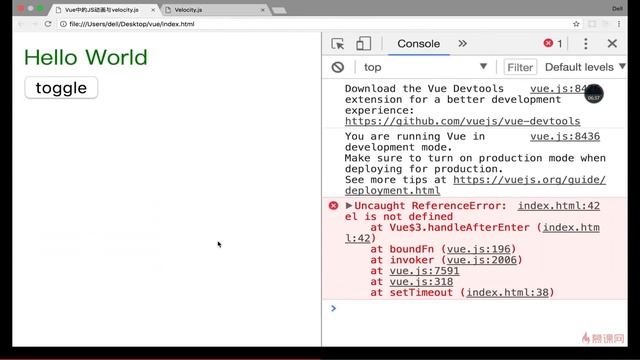The width and height of the screenshot is (640, 360).
Task: Click the toggle button on the page
Action: coord(61,88)
